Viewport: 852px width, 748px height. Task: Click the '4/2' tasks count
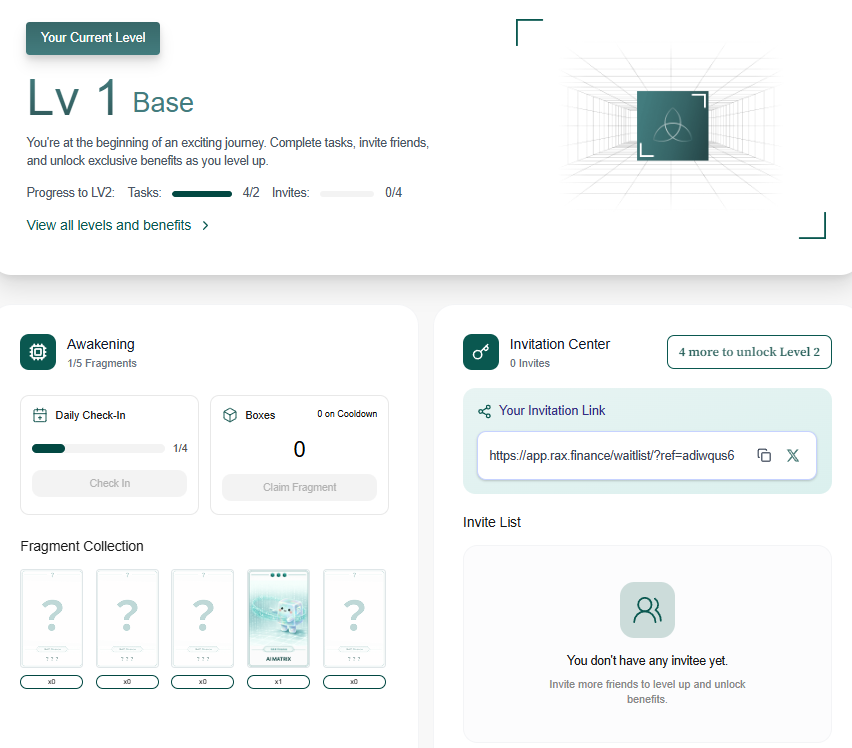[x=251, y=193]
